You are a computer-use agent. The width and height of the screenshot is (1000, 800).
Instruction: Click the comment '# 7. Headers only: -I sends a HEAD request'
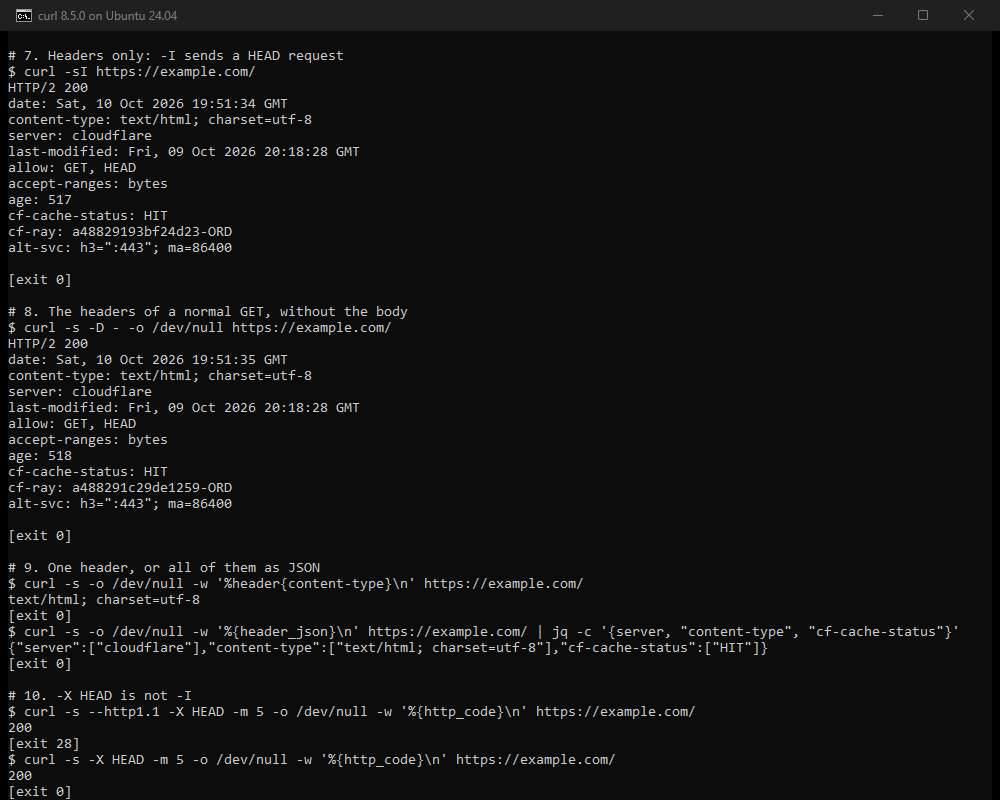point(175,56)
